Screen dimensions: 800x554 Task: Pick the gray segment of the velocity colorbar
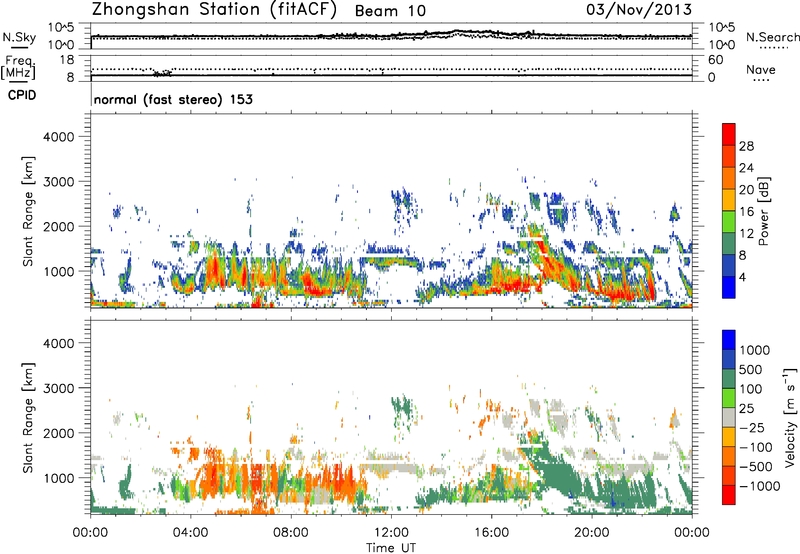coord(729,417)
